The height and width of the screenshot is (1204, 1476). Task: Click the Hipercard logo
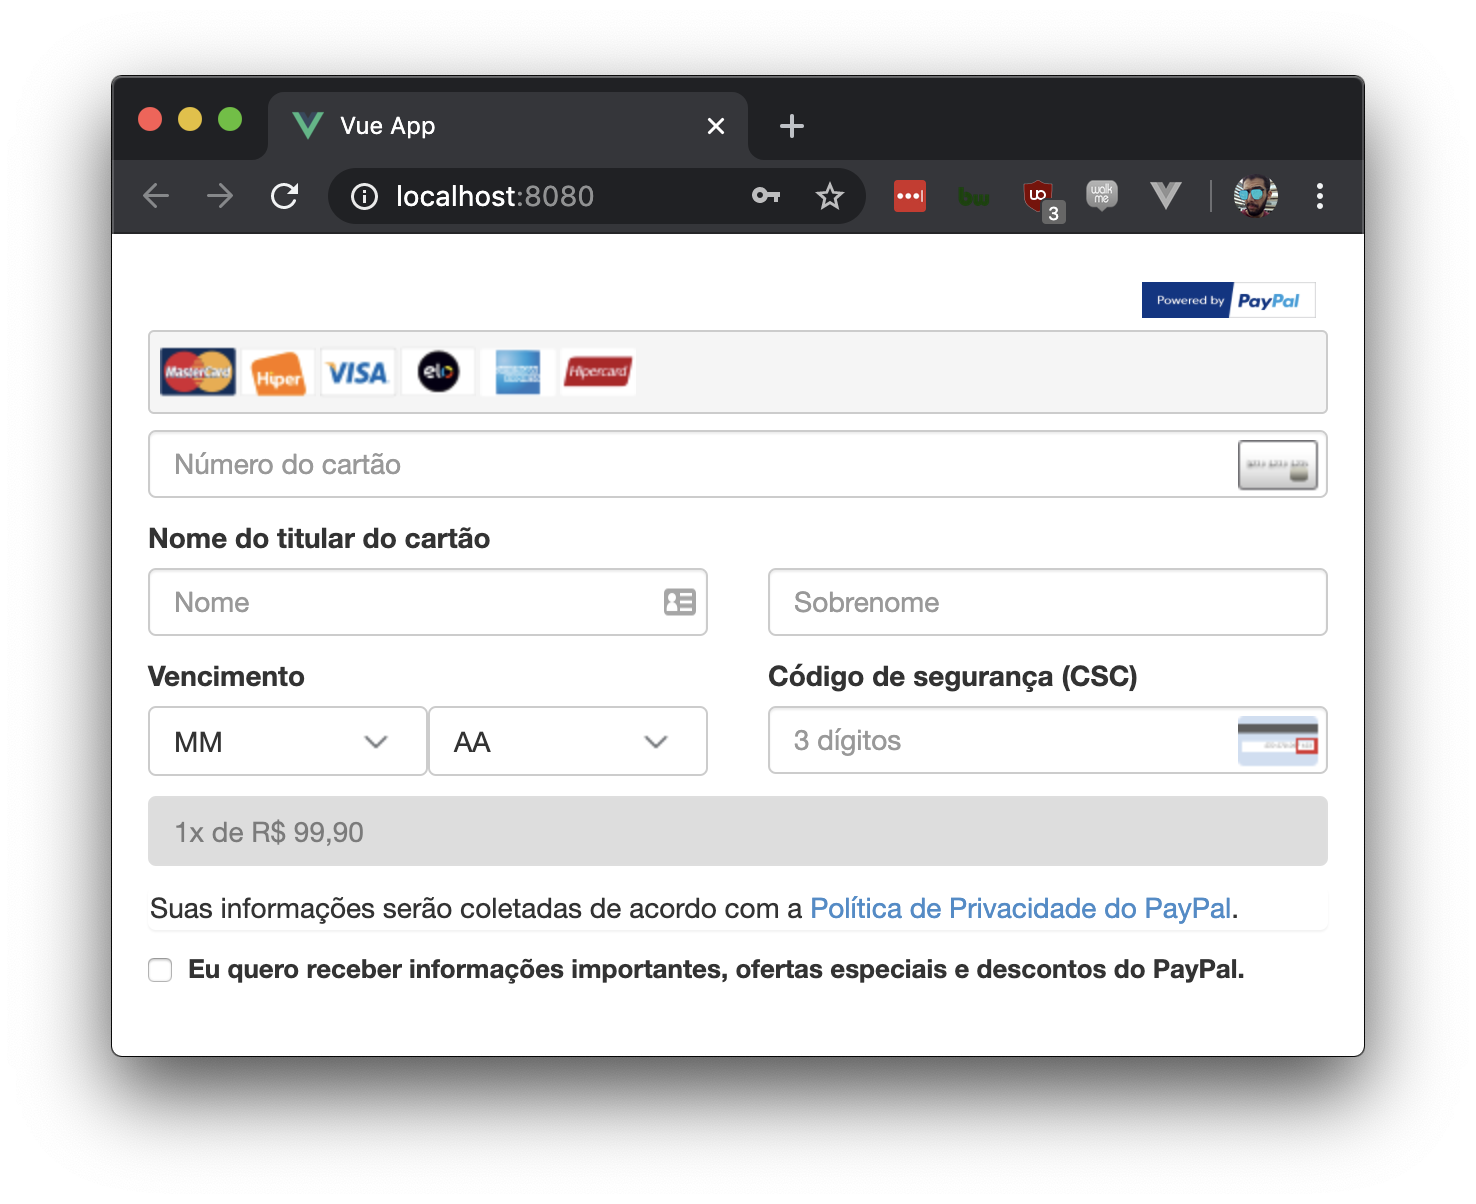coord(598,372)
